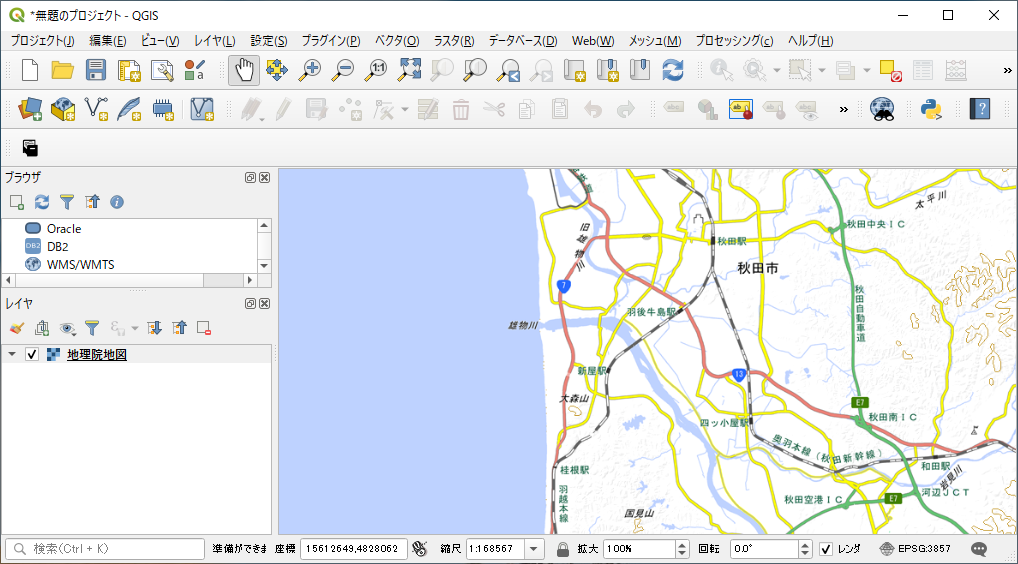This screenshot has width=1018, height=564.
Task: Select WMS/WMTS entry in Browser
Action: point(81,265)
